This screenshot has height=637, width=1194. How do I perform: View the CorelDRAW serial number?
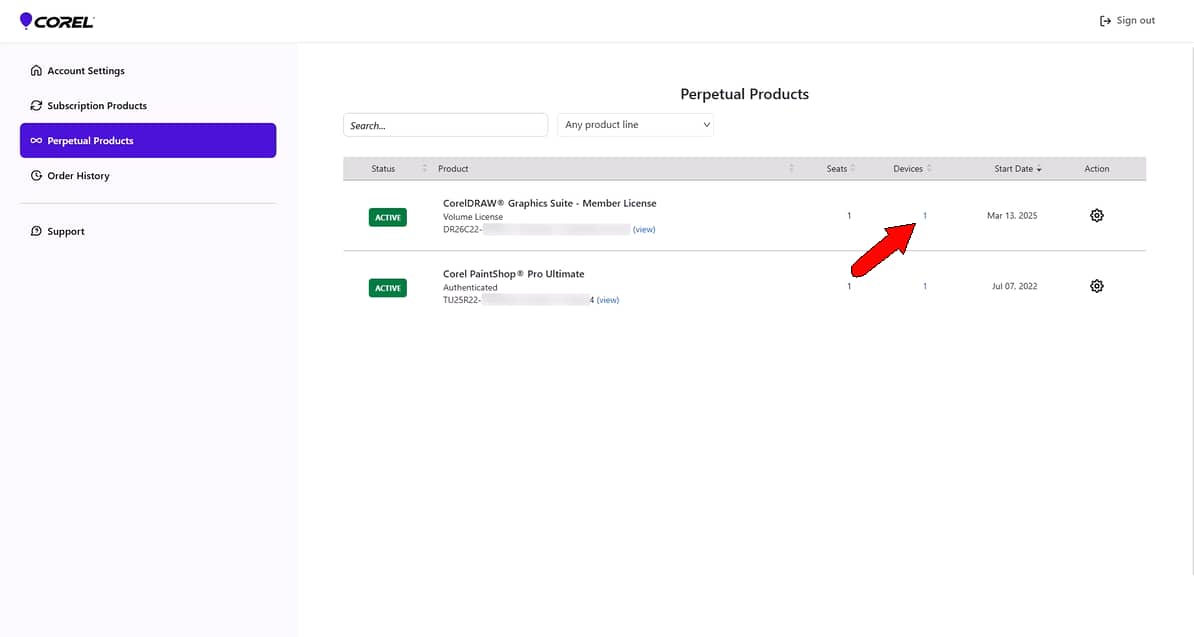click(x=644, y=229)
